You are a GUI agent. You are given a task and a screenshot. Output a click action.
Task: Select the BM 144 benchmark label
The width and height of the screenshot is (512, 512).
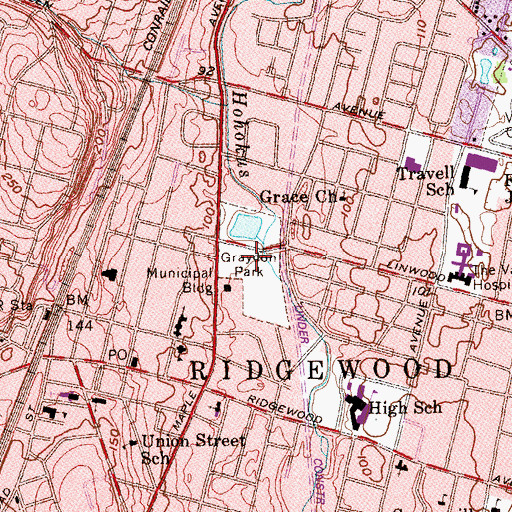pos(79,313)
